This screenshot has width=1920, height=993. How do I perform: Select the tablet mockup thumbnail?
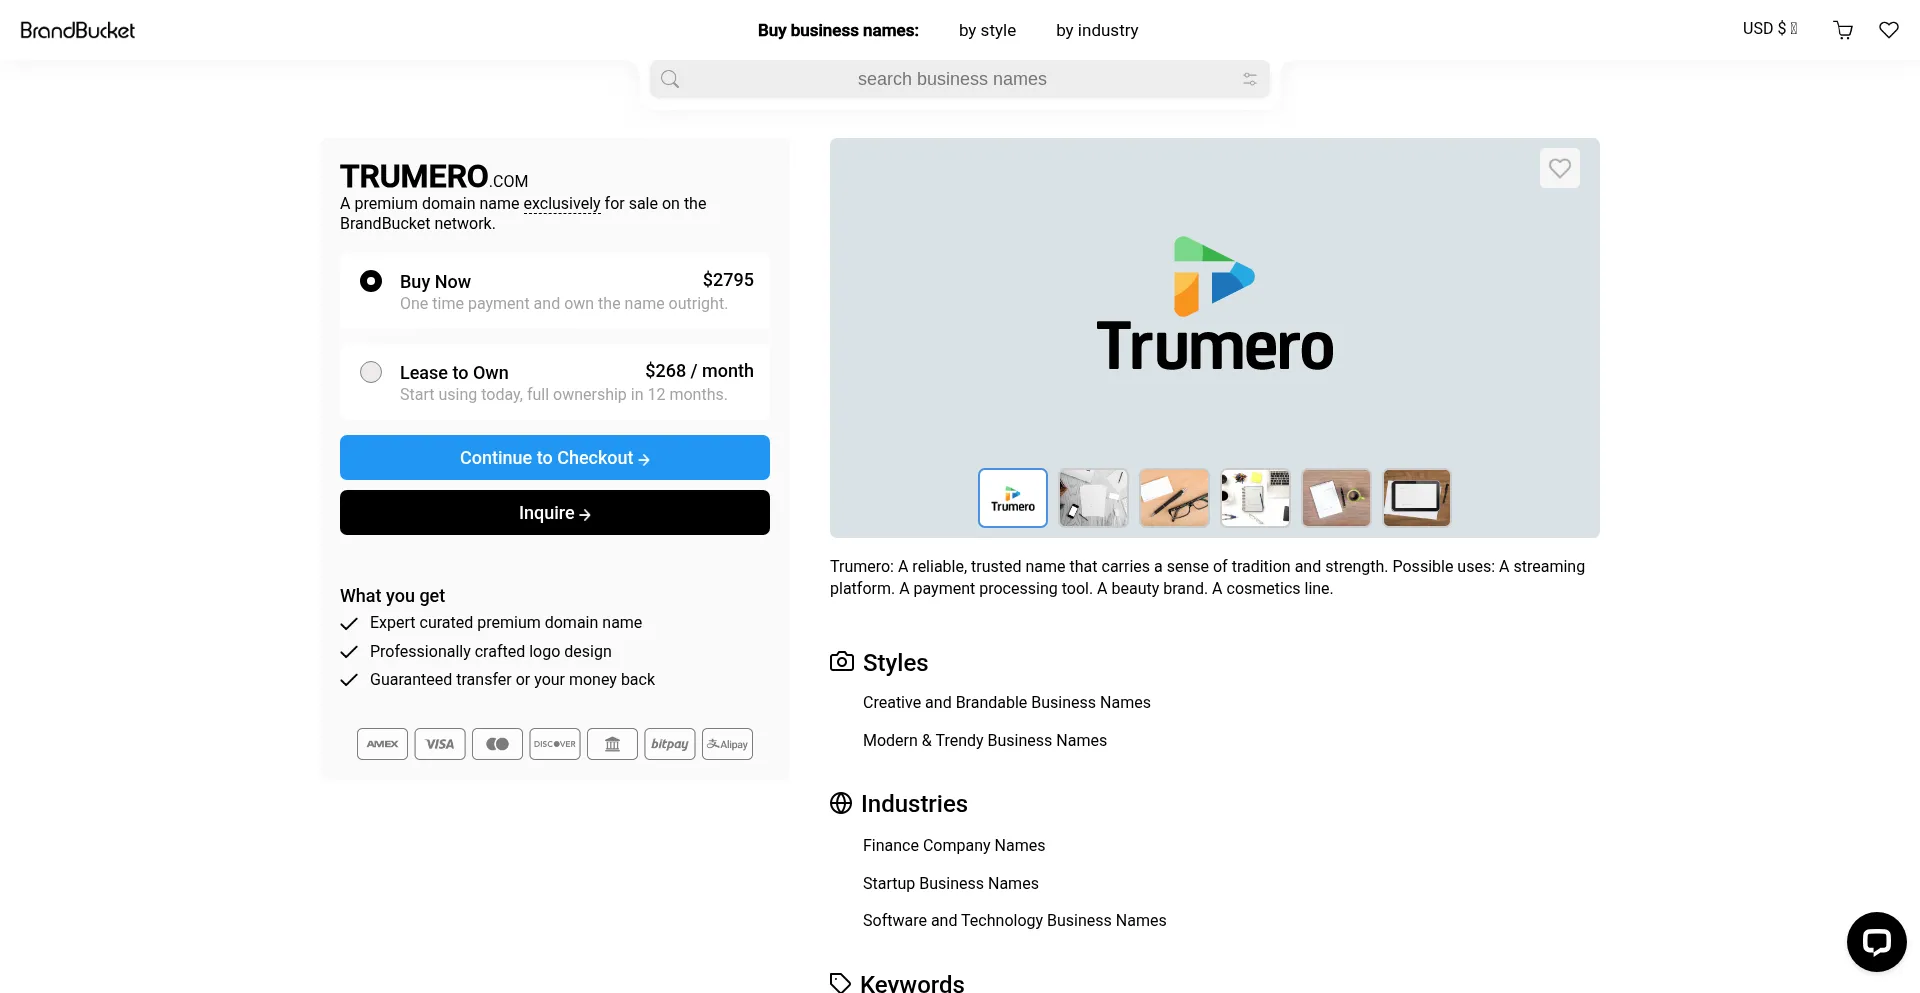coord(1416,497)
